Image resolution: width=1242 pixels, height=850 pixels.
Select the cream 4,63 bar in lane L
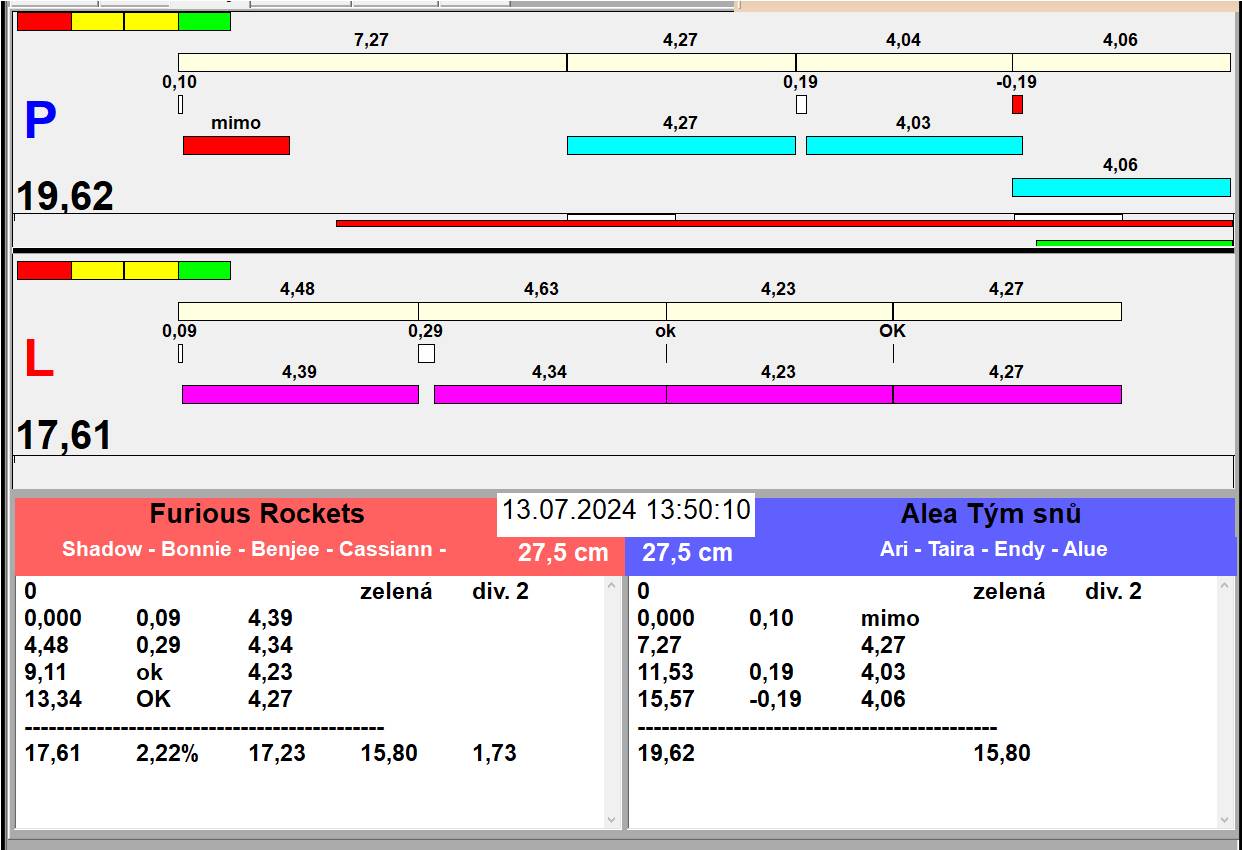pos(542,311)
